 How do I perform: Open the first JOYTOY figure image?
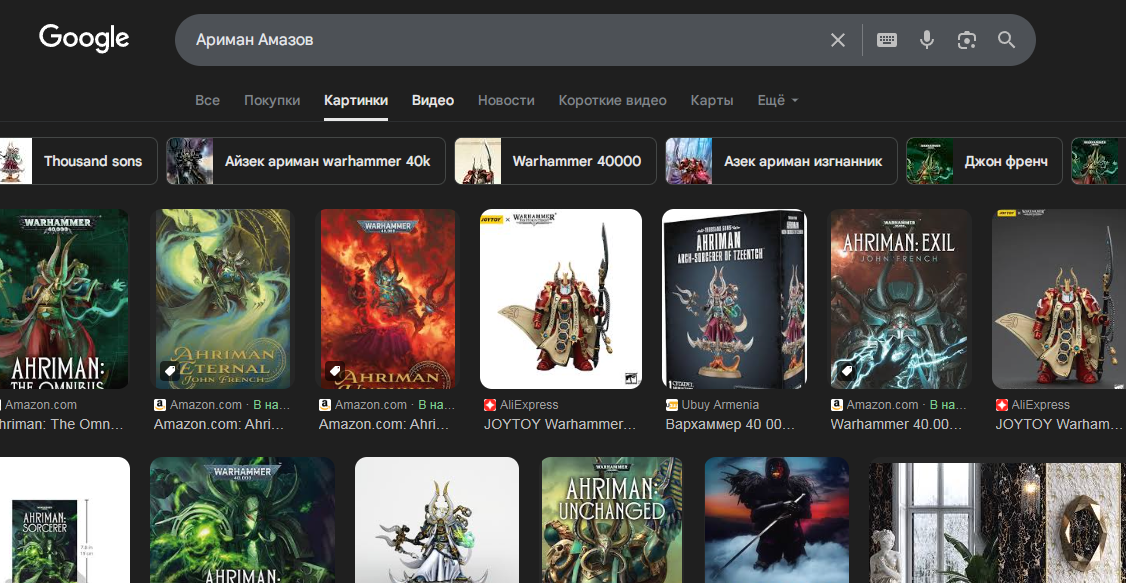(561, 299)
